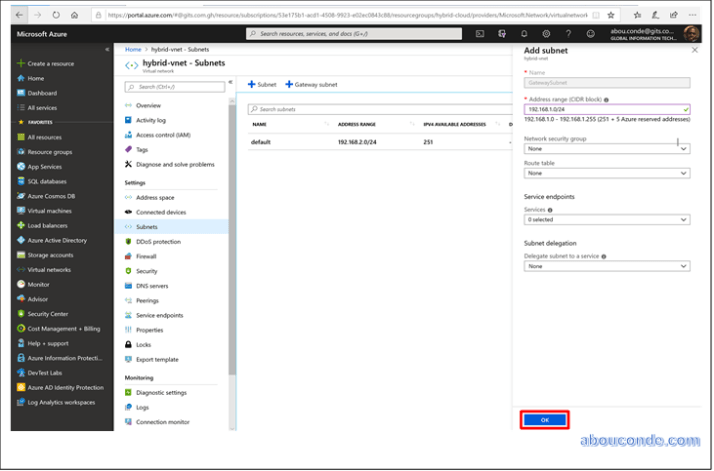Expand the Network security group dropdown

(x=607, y=148)
